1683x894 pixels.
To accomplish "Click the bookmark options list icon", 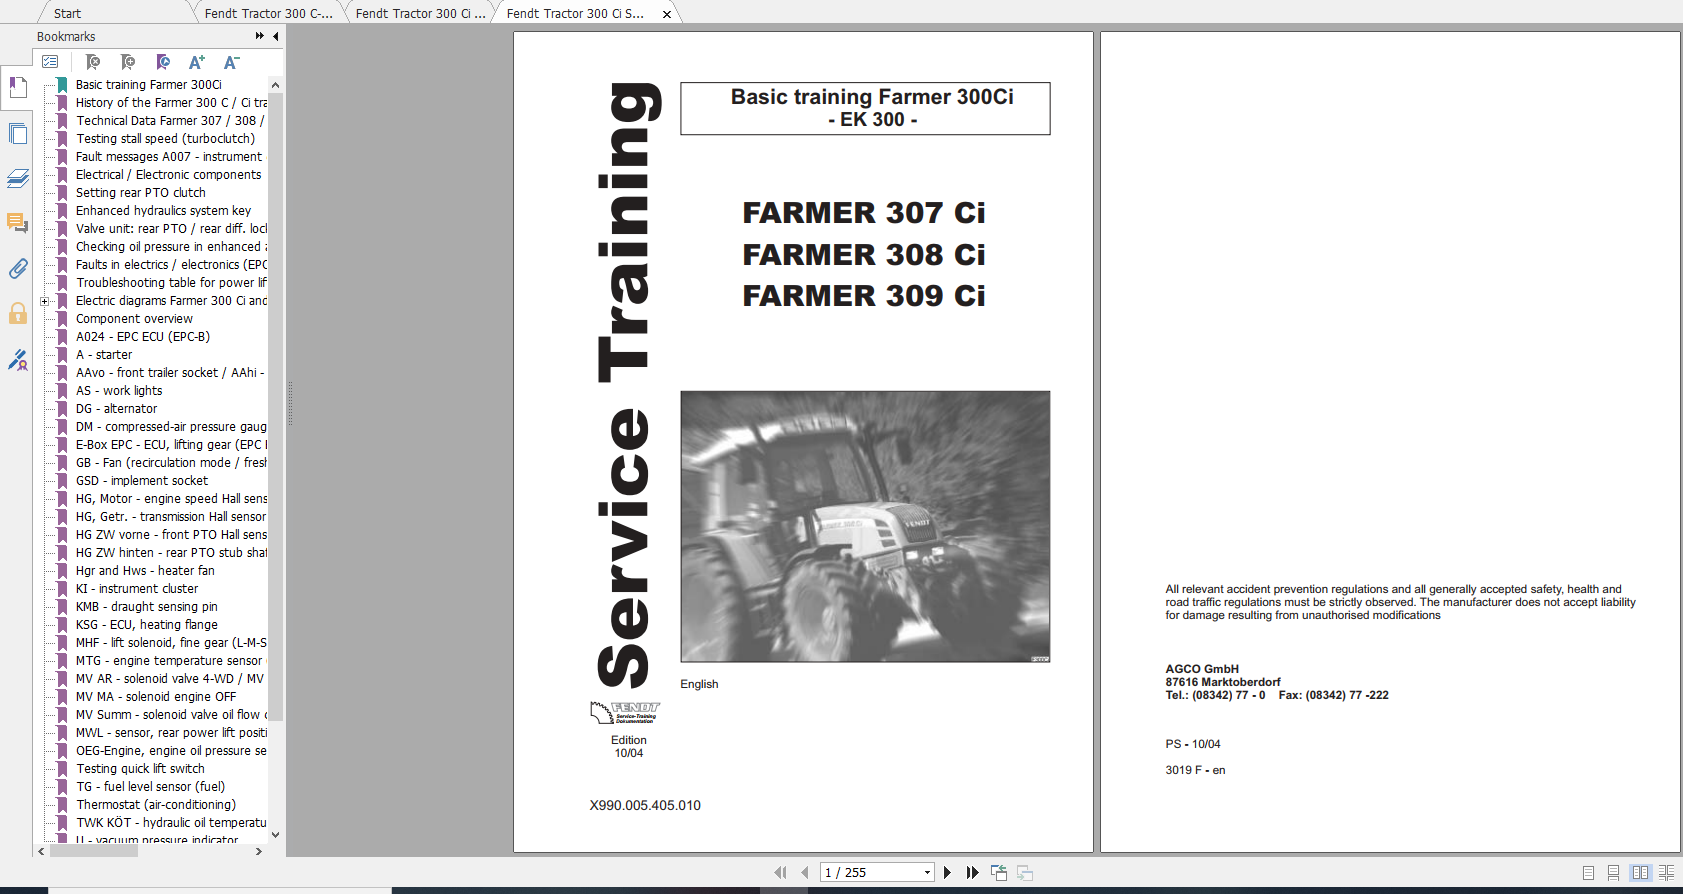I will (50, 62).
